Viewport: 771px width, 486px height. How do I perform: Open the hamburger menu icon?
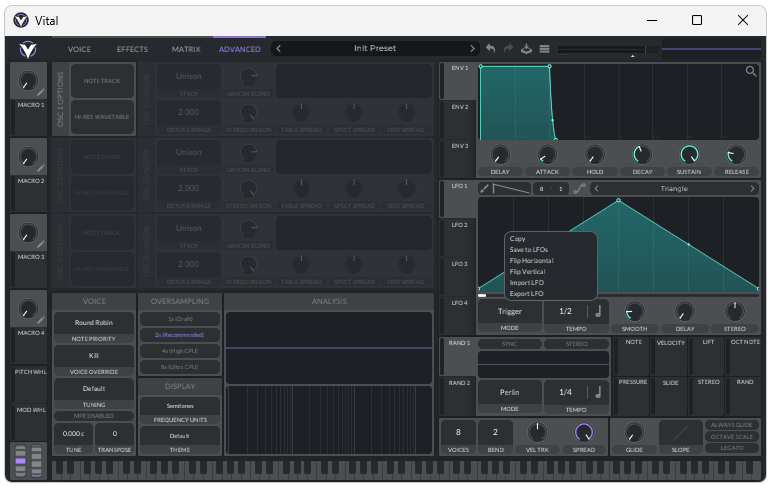pos(544,48)
